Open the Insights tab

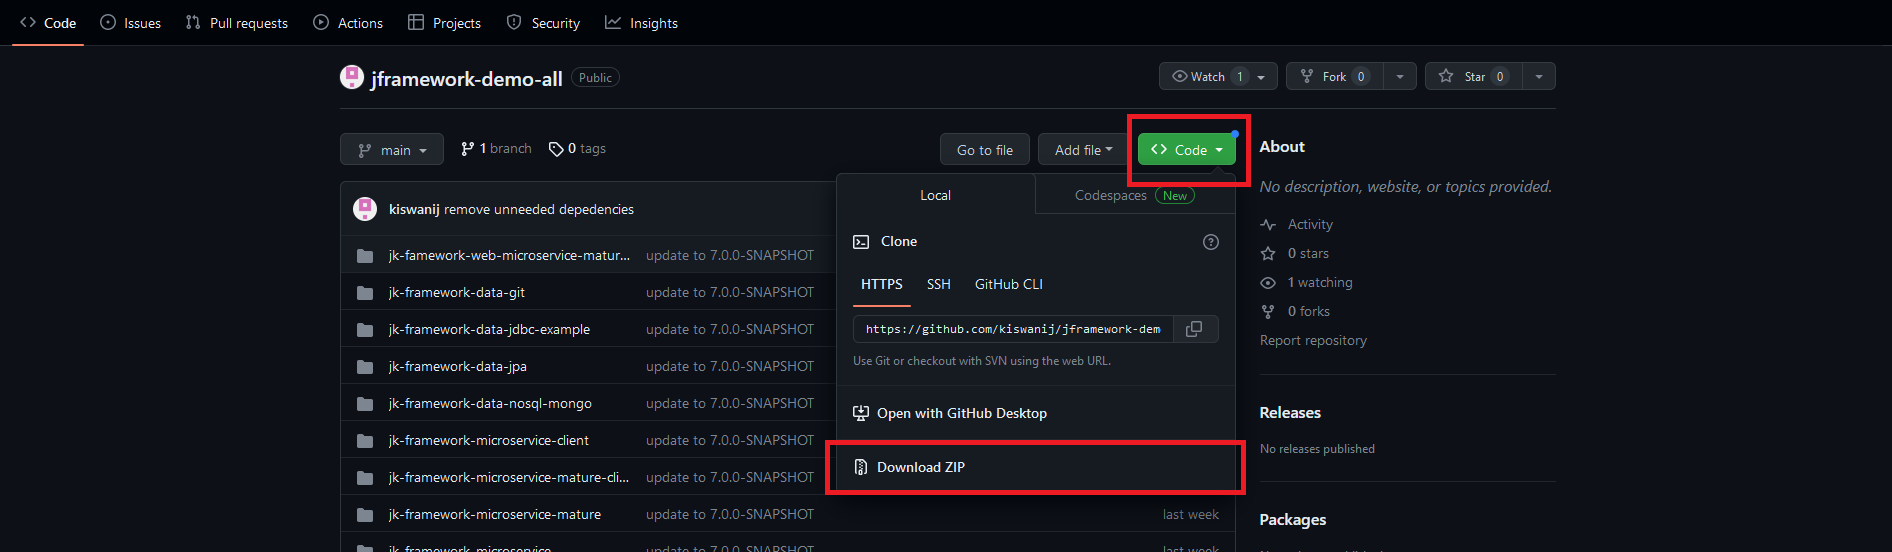pos(641,23)
